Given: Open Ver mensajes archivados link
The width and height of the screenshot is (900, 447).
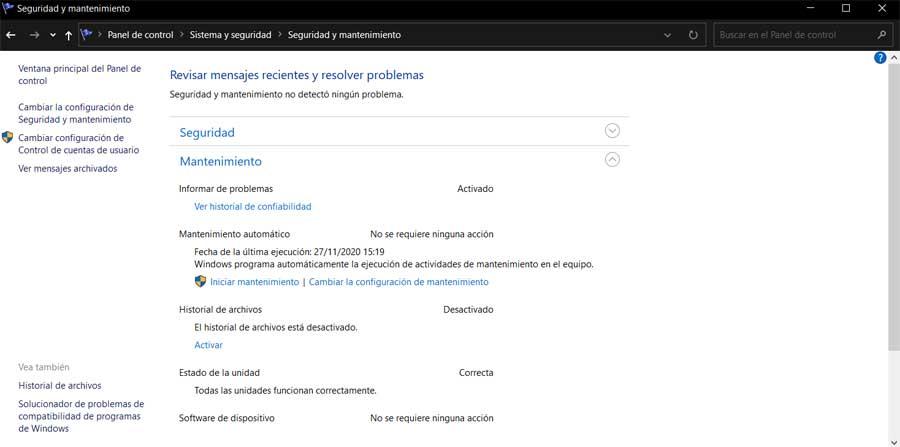Looking at the screenshot, I should [68, 169].
